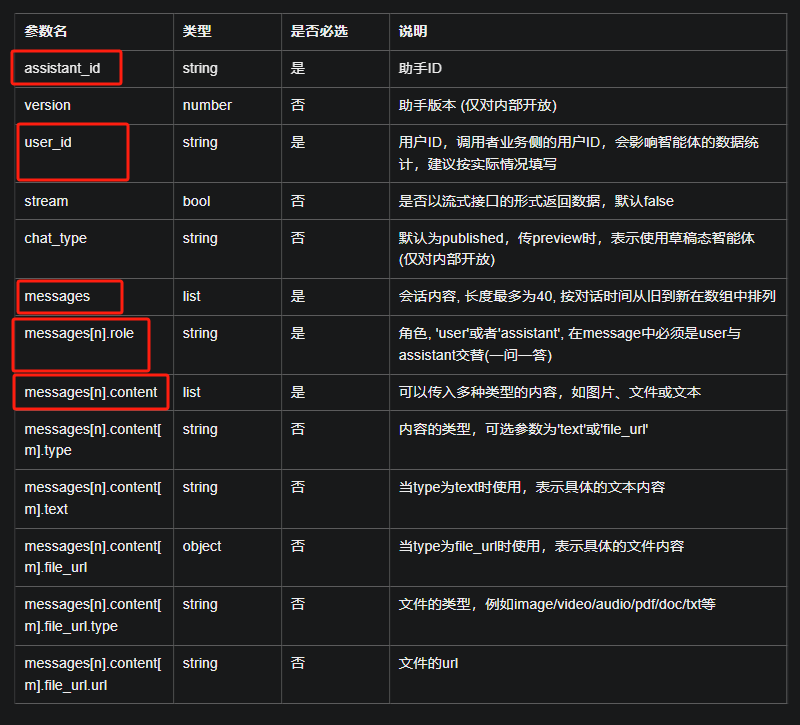Viewport: 800px width, 725px height.
Task: Click the 当type为file_url时使用 description
Action: (x=541, y=546)
